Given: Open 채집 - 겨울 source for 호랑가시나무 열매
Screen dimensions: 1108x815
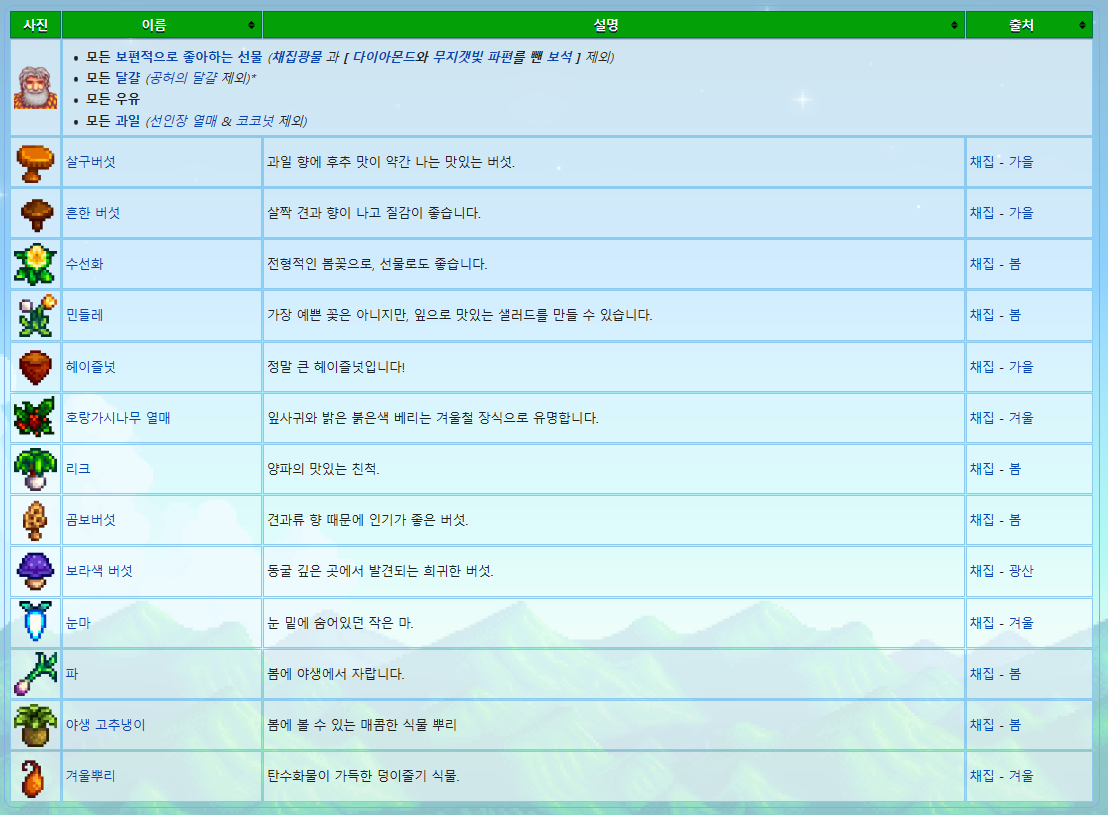Looking at the screenshot, I should click(1001, 418).
